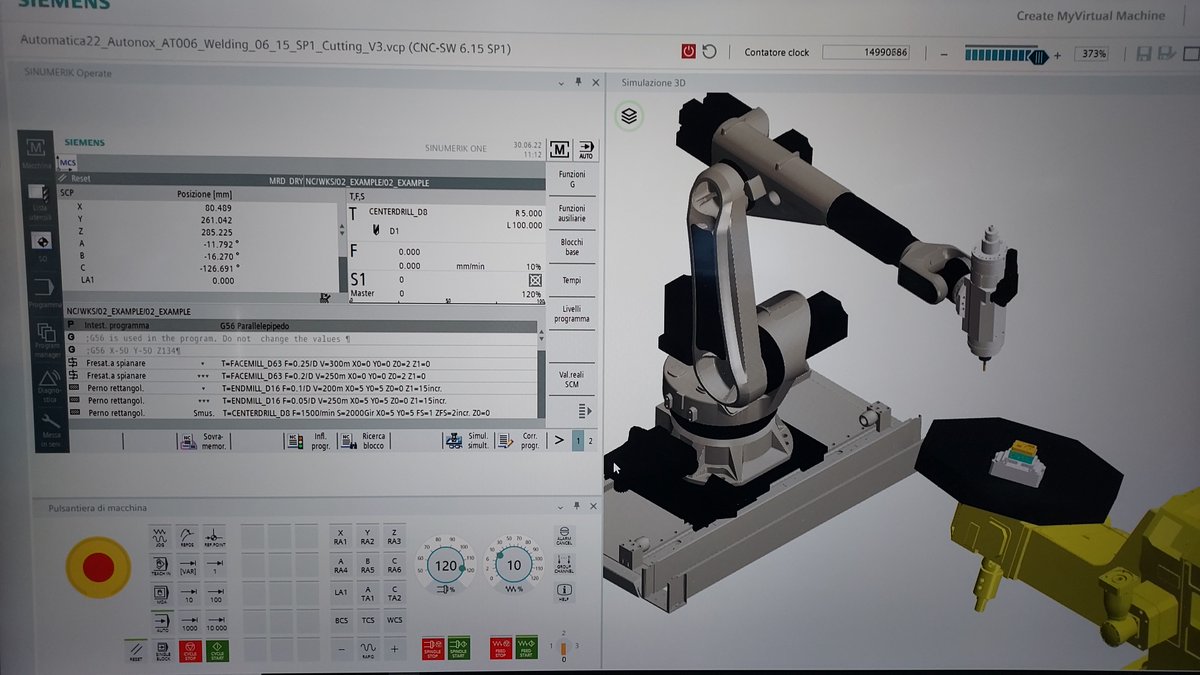Open the Blocchi base softkey
This screenshot has width=1200, height=675.
[x=572, y=246]
